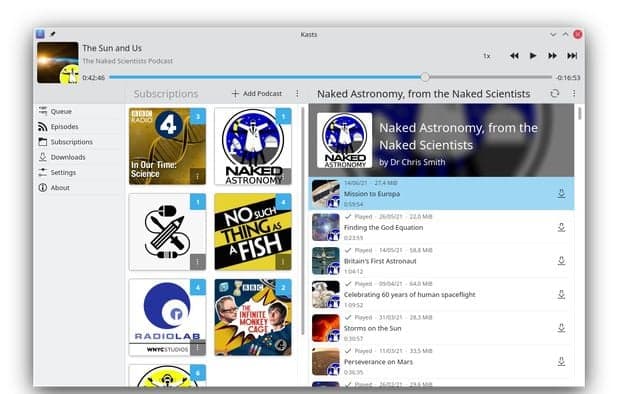Click the pin icon in title bar
The image size is (618, 394).
pyautogui.click(x=53, y=34)
